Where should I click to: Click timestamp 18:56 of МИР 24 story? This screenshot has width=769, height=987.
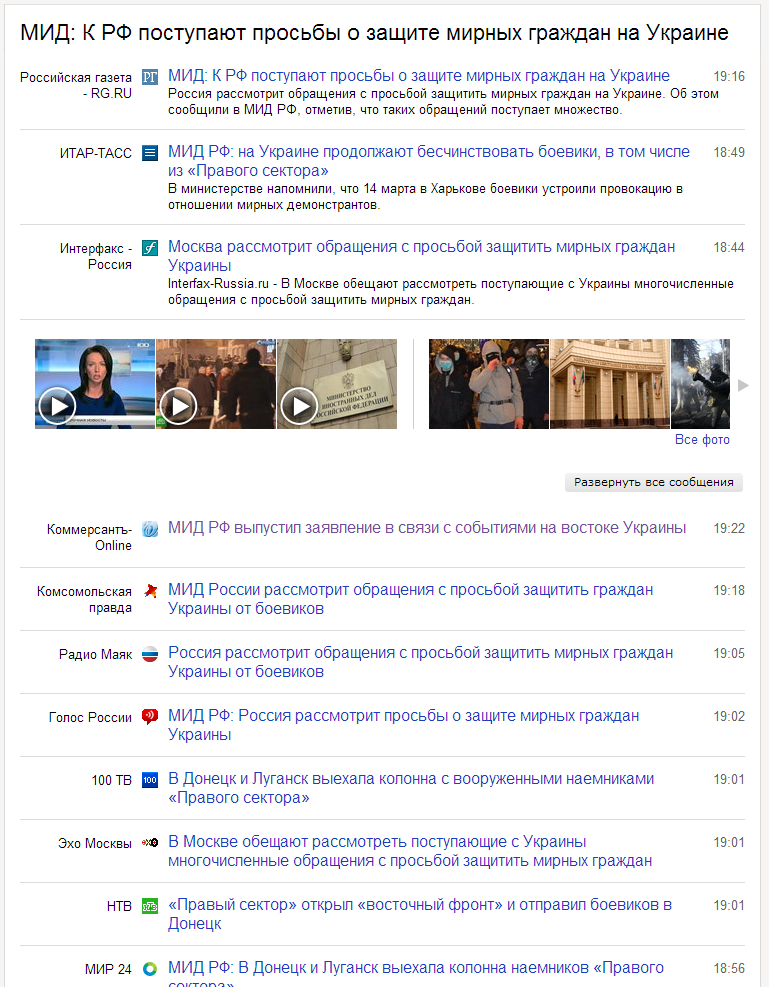pos(729,968)
